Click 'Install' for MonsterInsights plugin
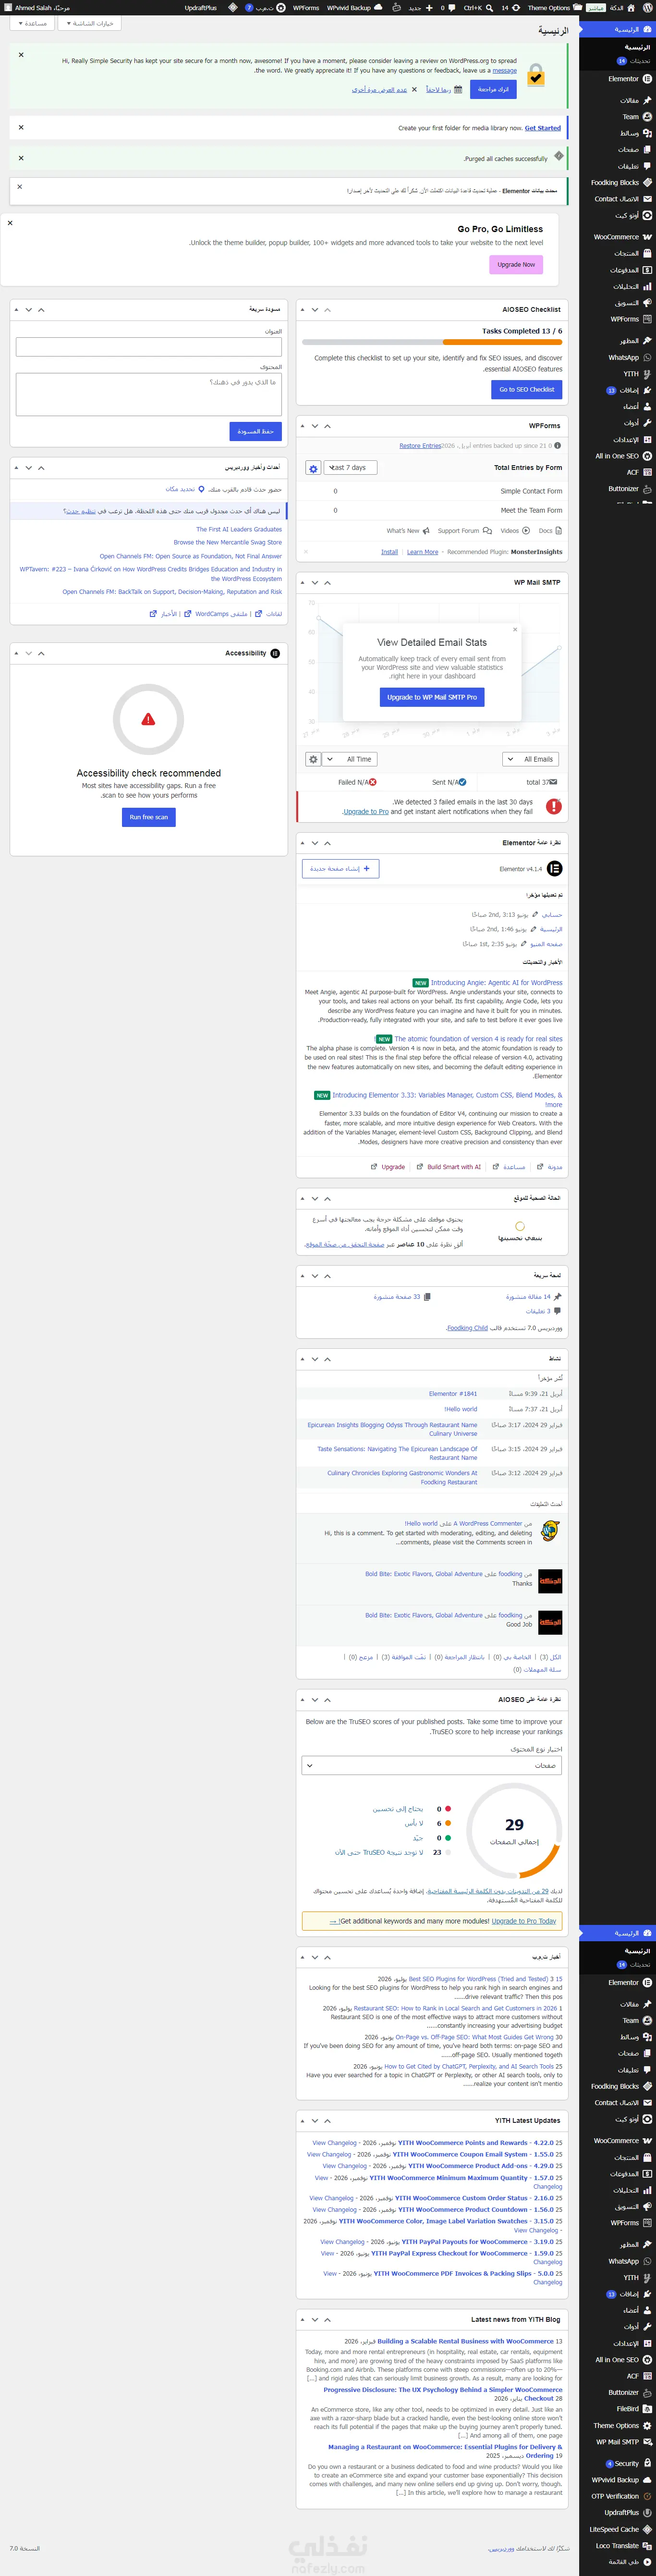 click(x=390, y=552)
